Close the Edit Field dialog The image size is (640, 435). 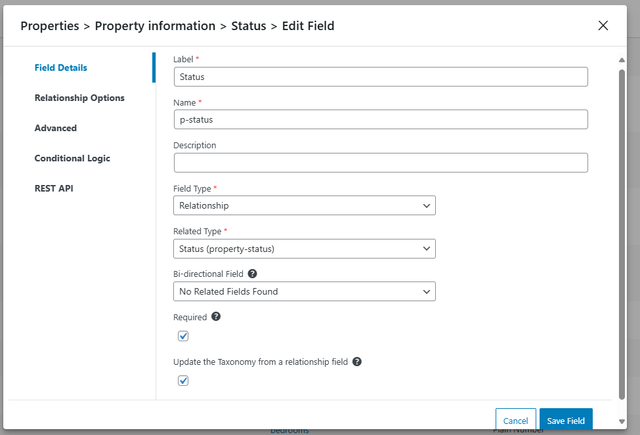point(603,26)
